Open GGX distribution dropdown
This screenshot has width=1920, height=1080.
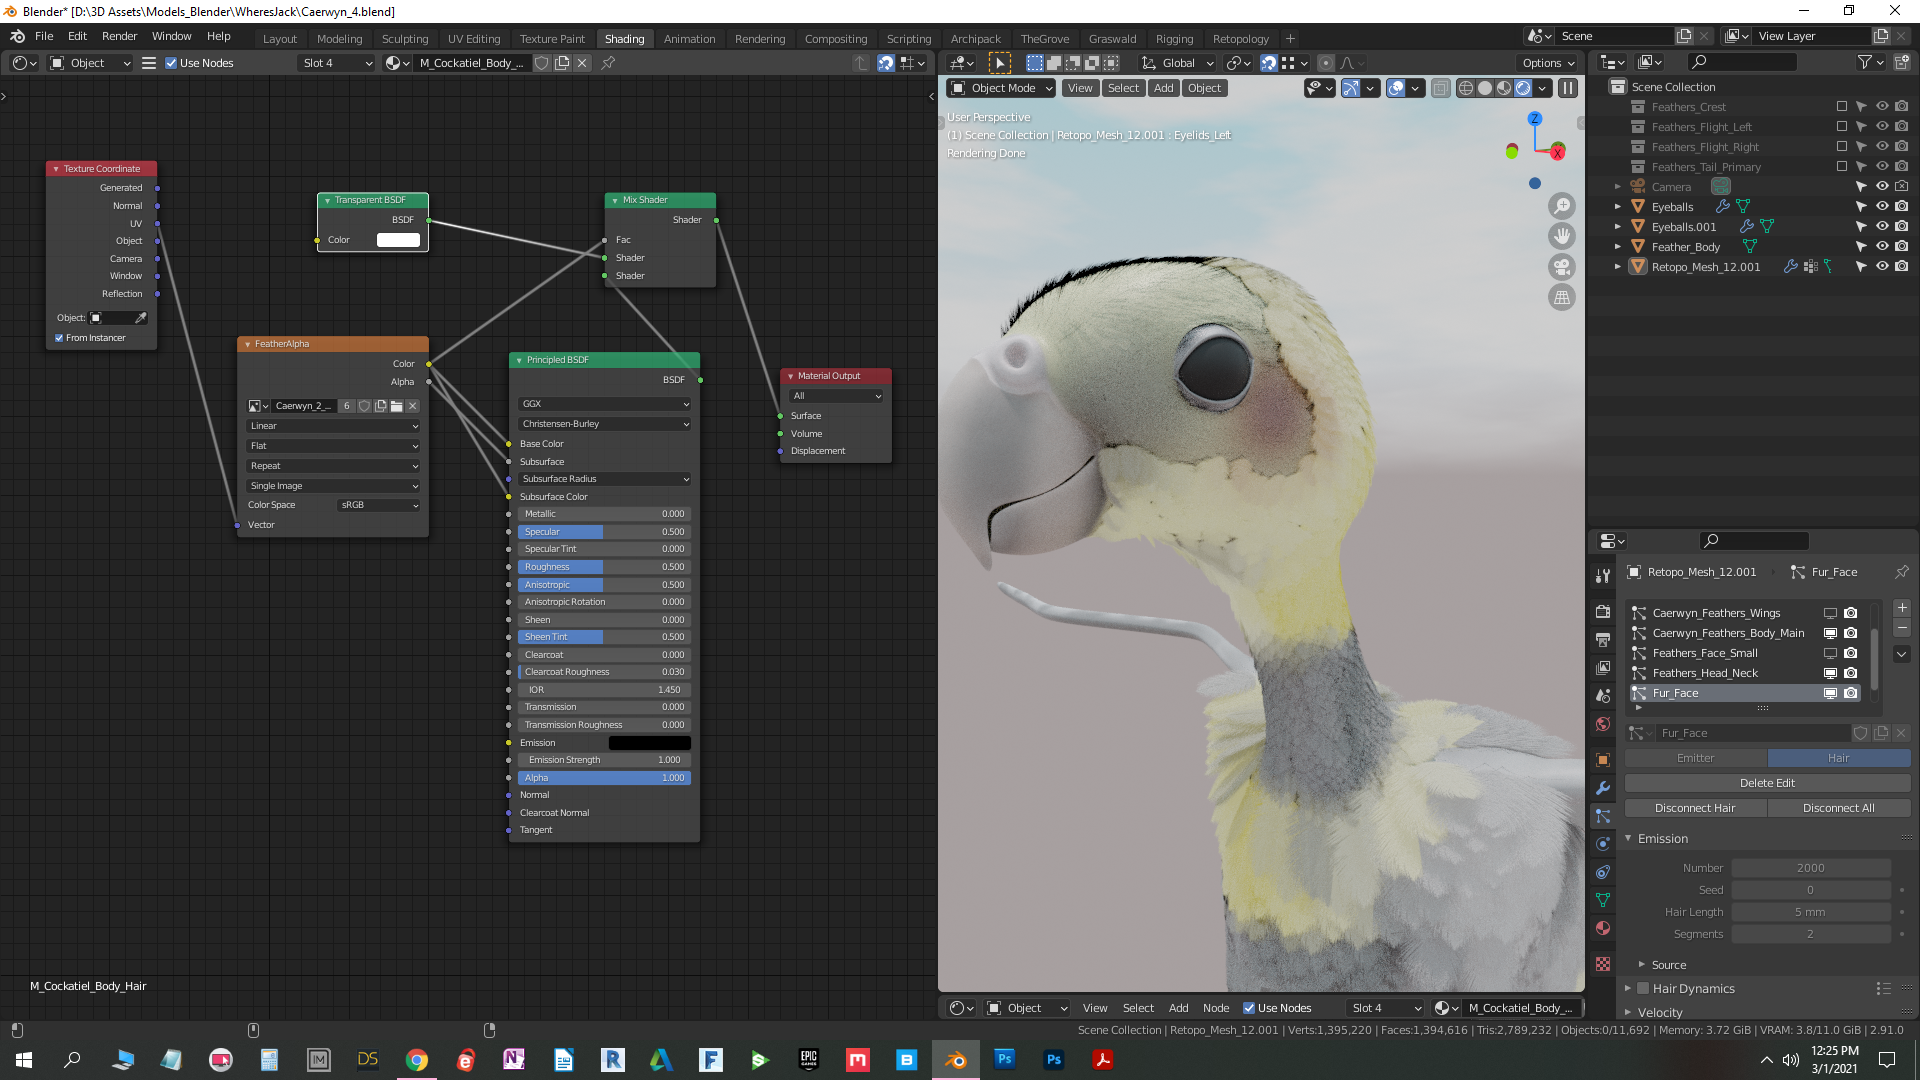pyautogui.click(x=604, y=404)
